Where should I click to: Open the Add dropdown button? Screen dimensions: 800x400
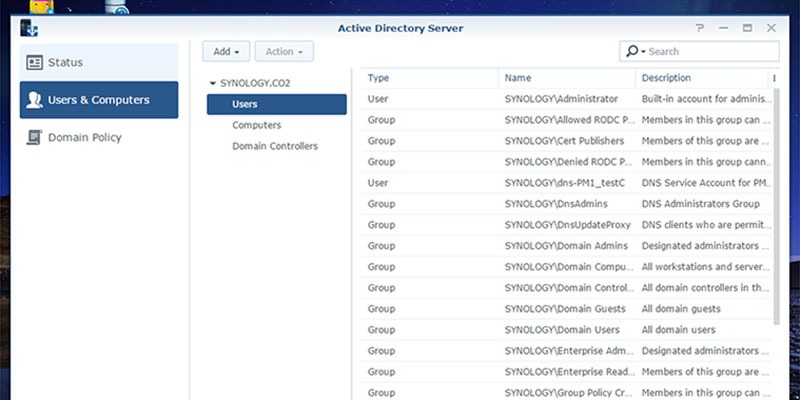[226, 52]
